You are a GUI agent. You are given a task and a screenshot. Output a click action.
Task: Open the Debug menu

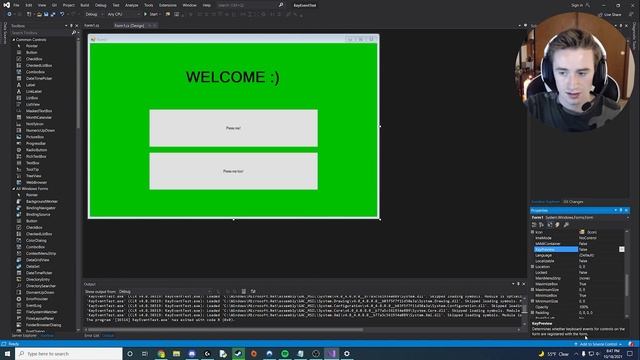coord(100,5)
